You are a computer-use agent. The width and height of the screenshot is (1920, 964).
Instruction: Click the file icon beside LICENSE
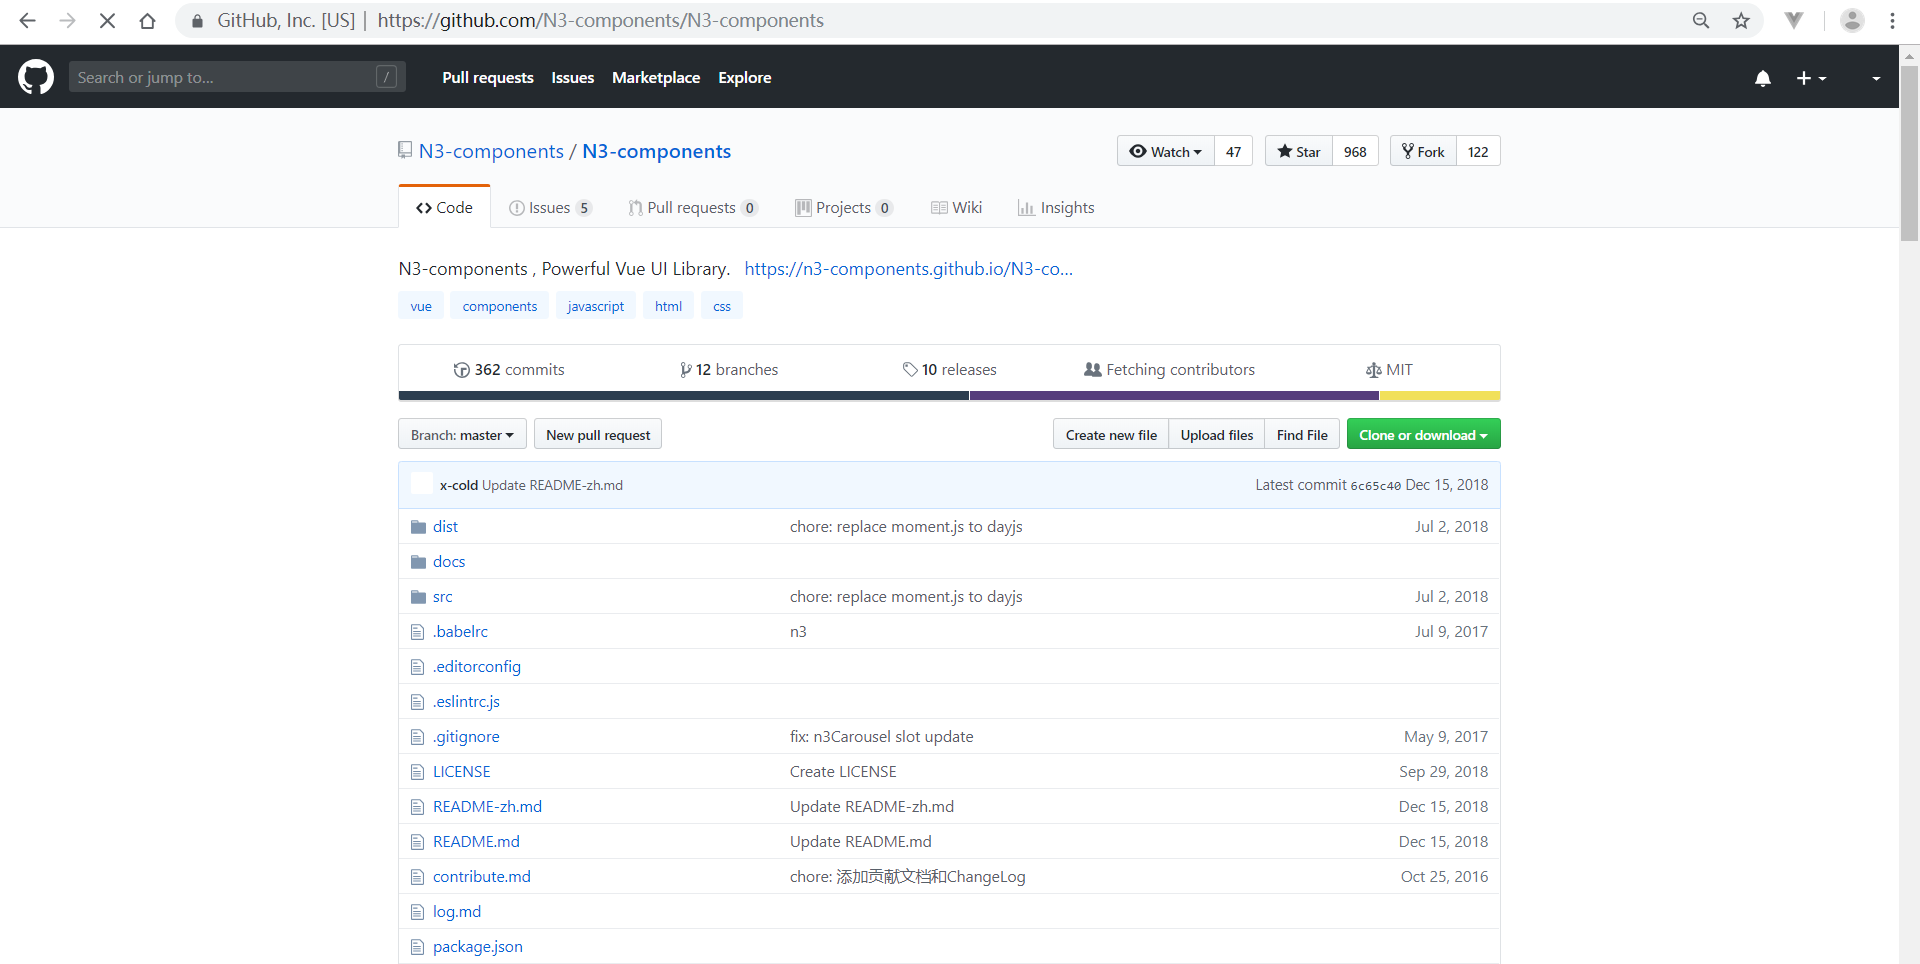point(418,772)
